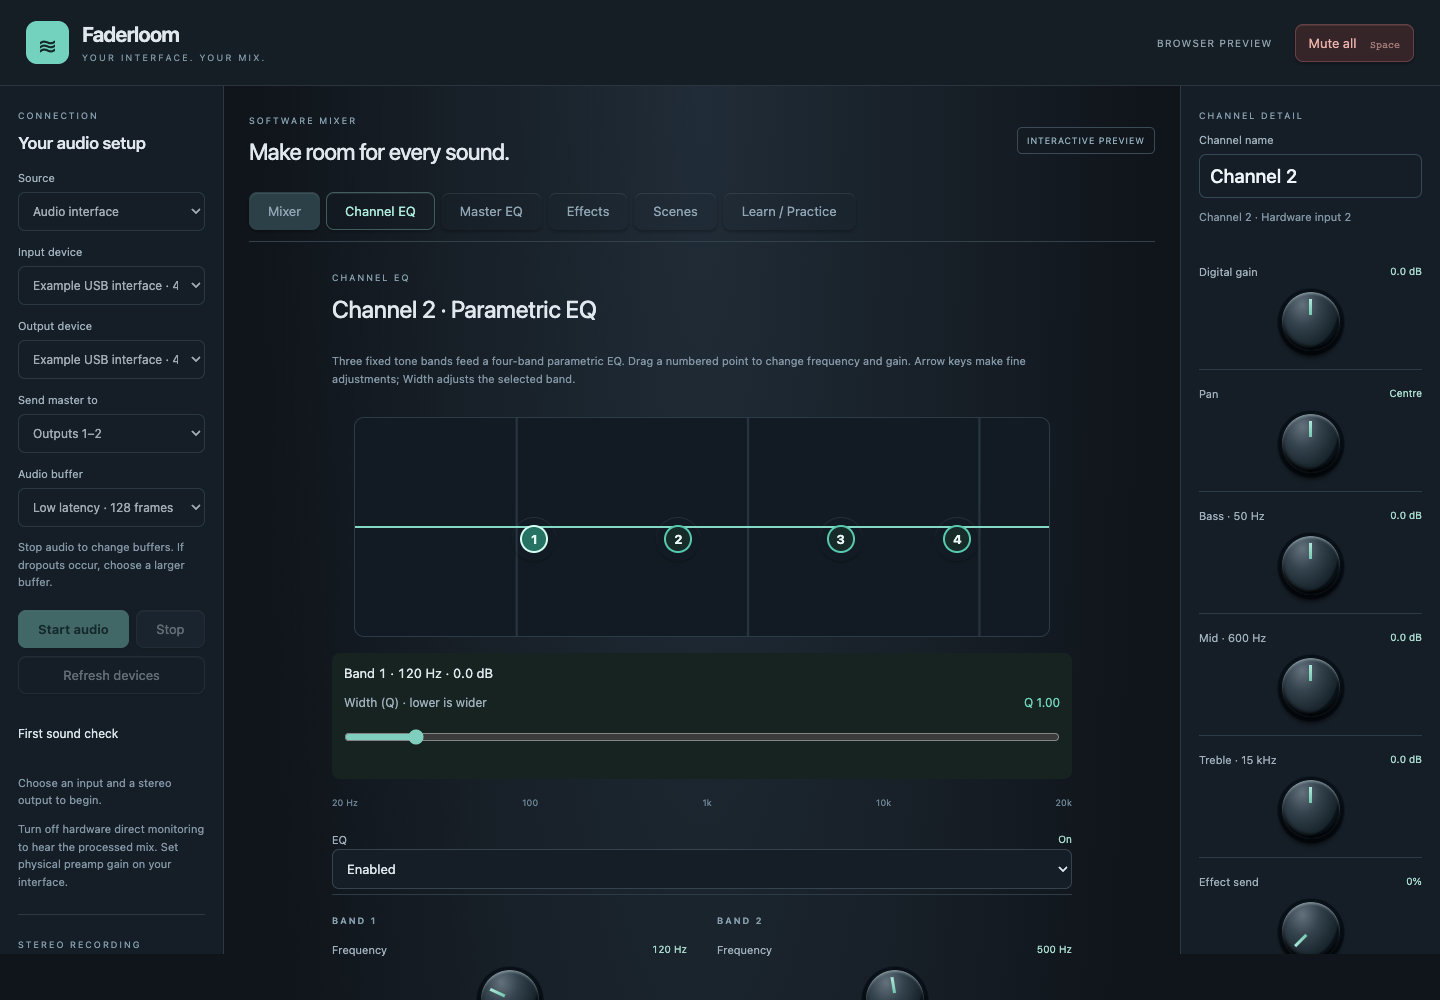Click the Mute all button
The height and width of the screenshot is (1000, 1440).
click(x=1354, y=43)
